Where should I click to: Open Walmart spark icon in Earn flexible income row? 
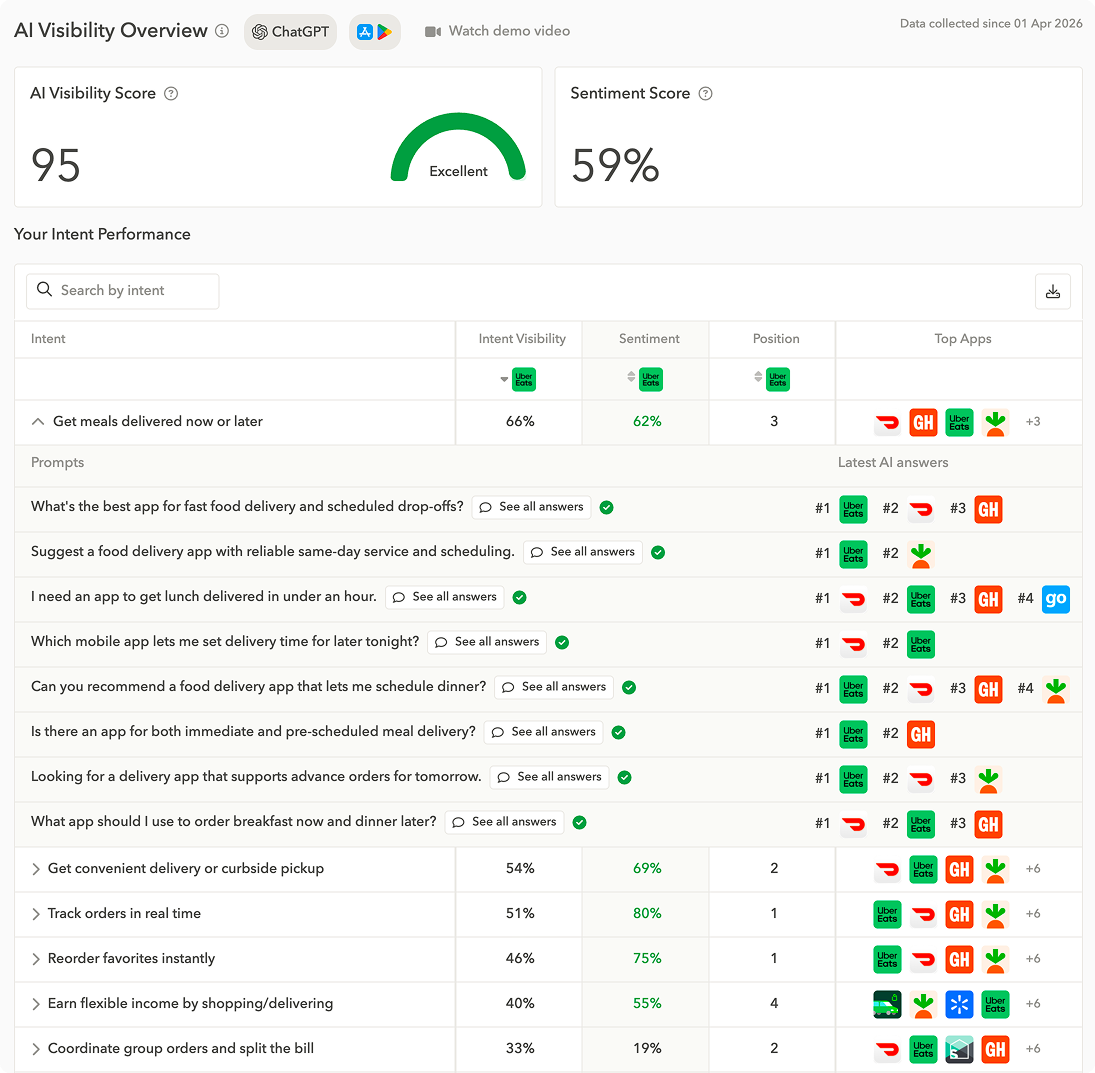pos(960,1005)
